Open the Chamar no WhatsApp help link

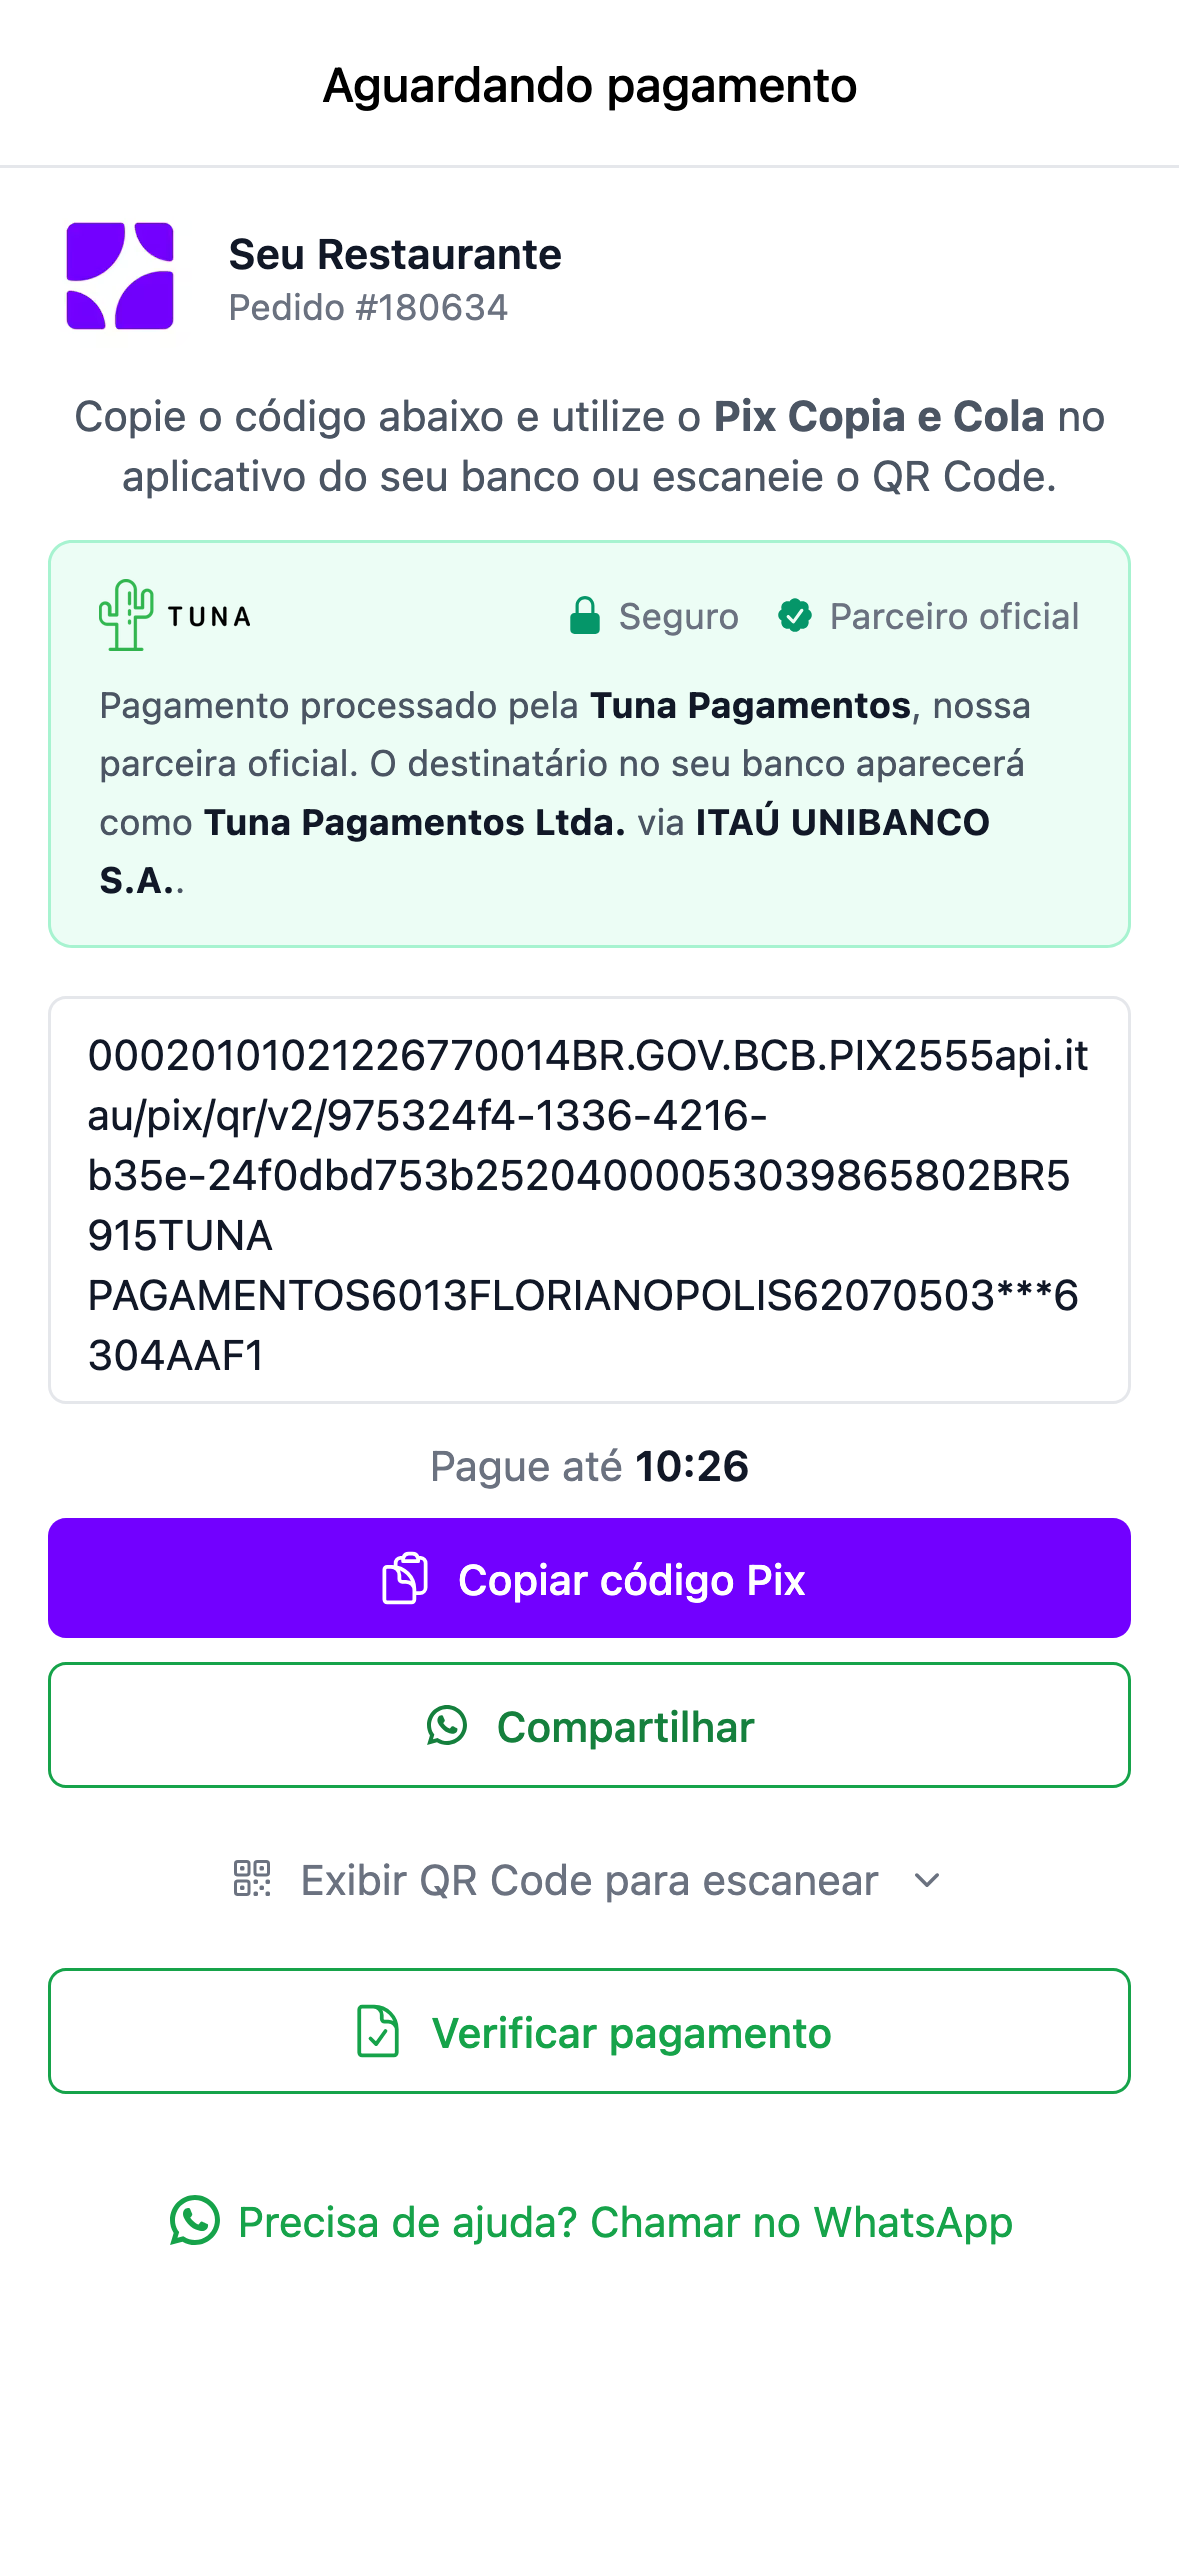pyautogui.click(x=625, y=2222)
